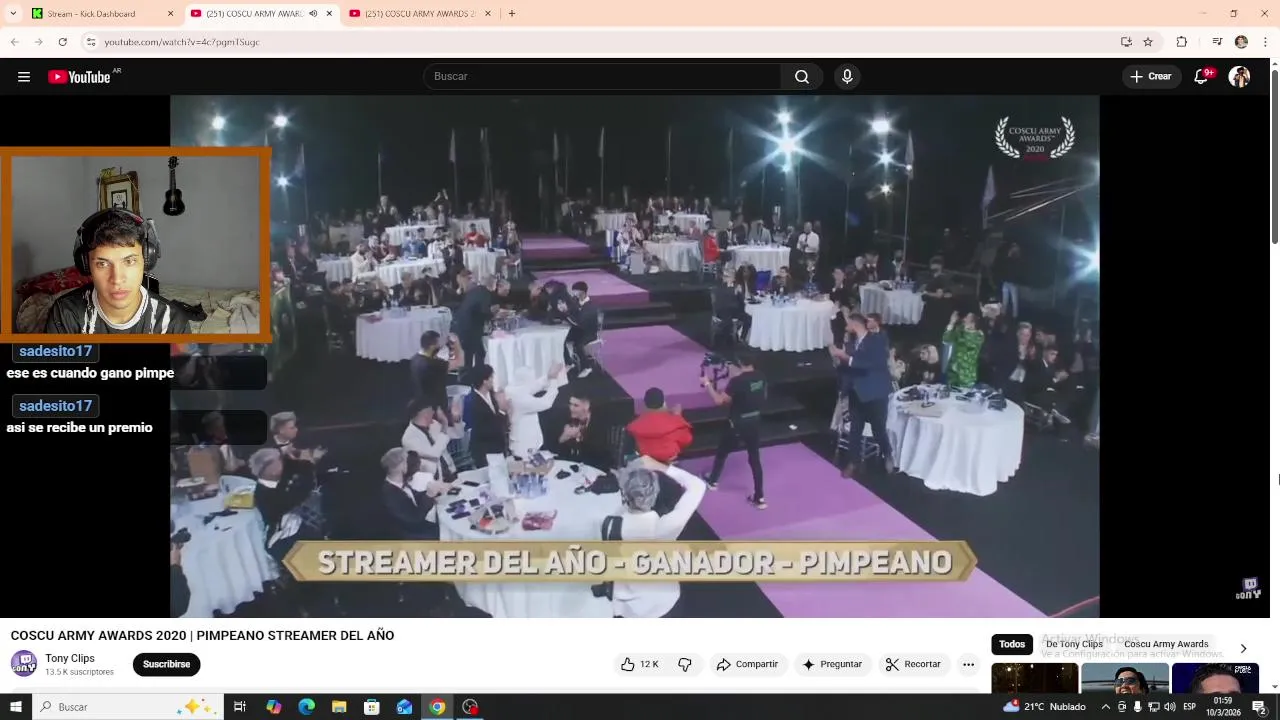Open Task View in the taskbar

240,707
